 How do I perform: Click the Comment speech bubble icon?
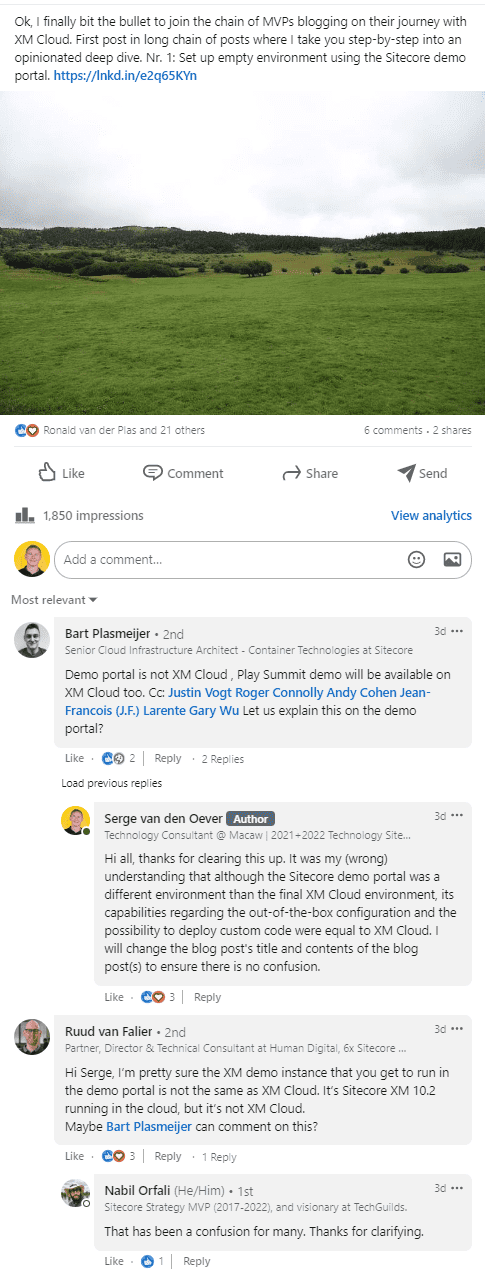click(x=153, y=473)
